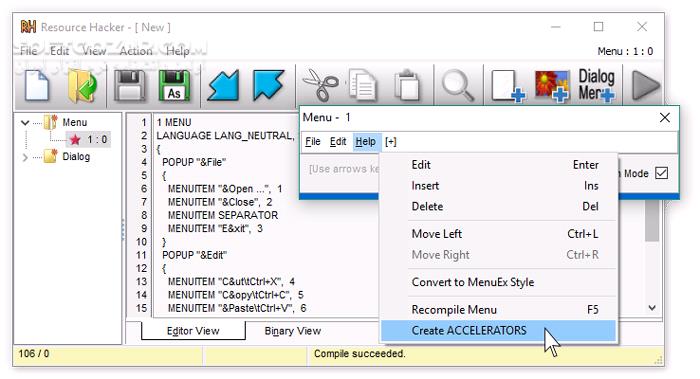Select the 1 : 0 starred resource item

point(88,140)
